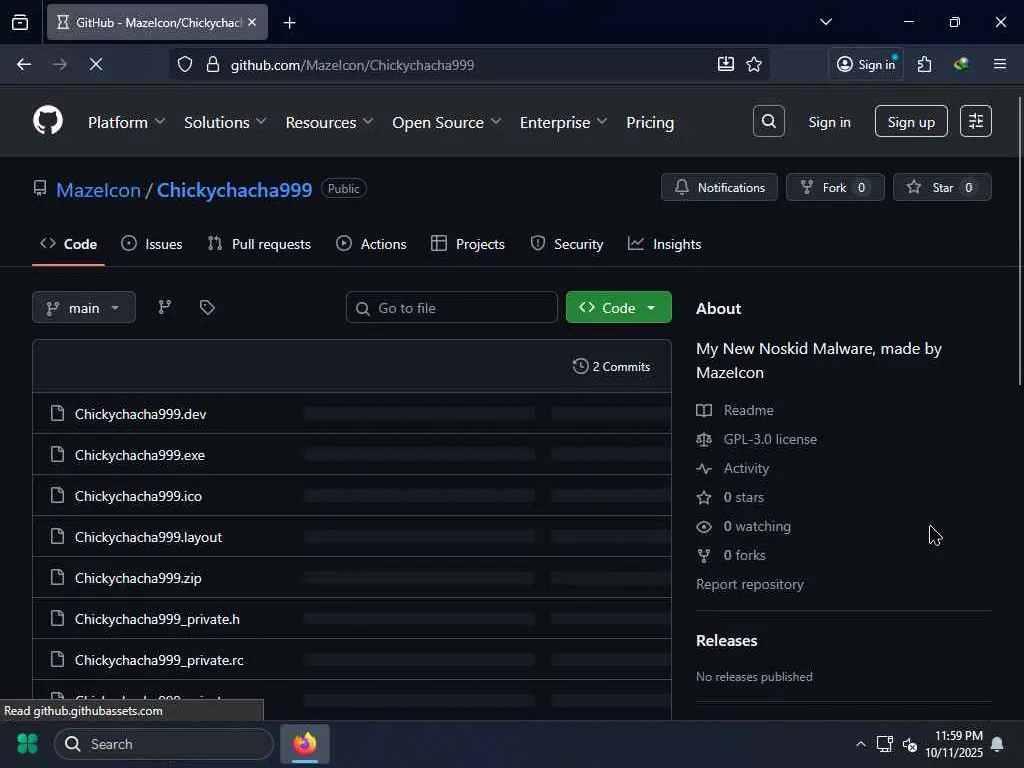Click the tags icon beside branches
This screenshot has height=768, width=1024.
[207, 308]
